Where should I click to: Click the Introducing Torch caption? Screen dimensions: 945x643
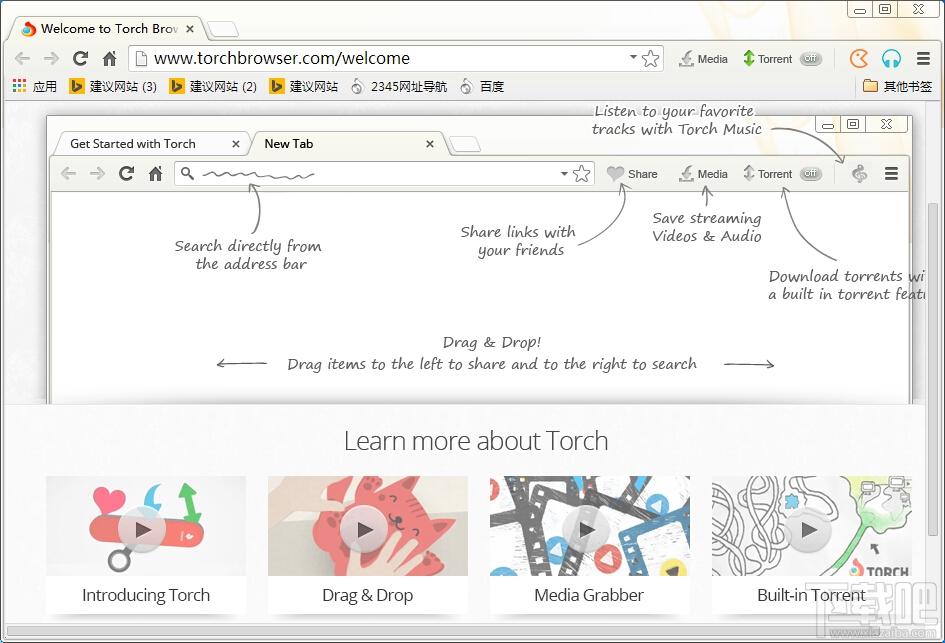click(146, 595)
